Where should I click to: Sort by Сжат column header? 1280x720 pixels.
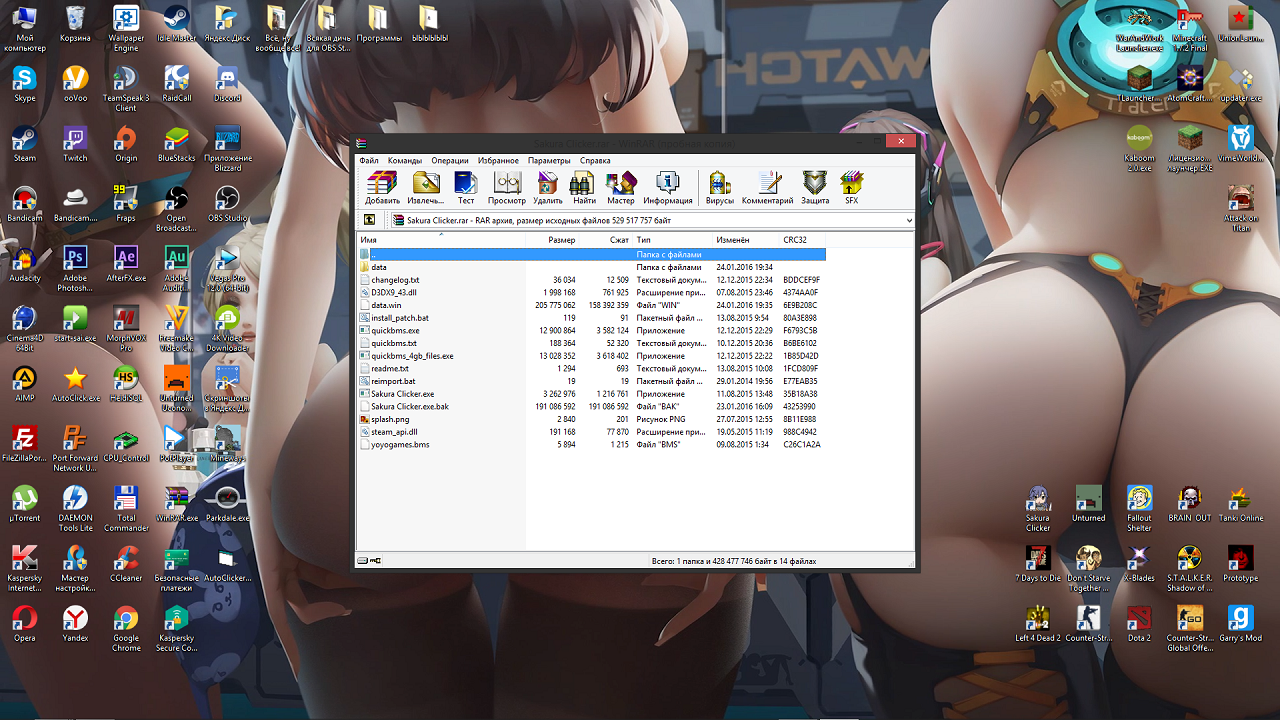(606, 240)
